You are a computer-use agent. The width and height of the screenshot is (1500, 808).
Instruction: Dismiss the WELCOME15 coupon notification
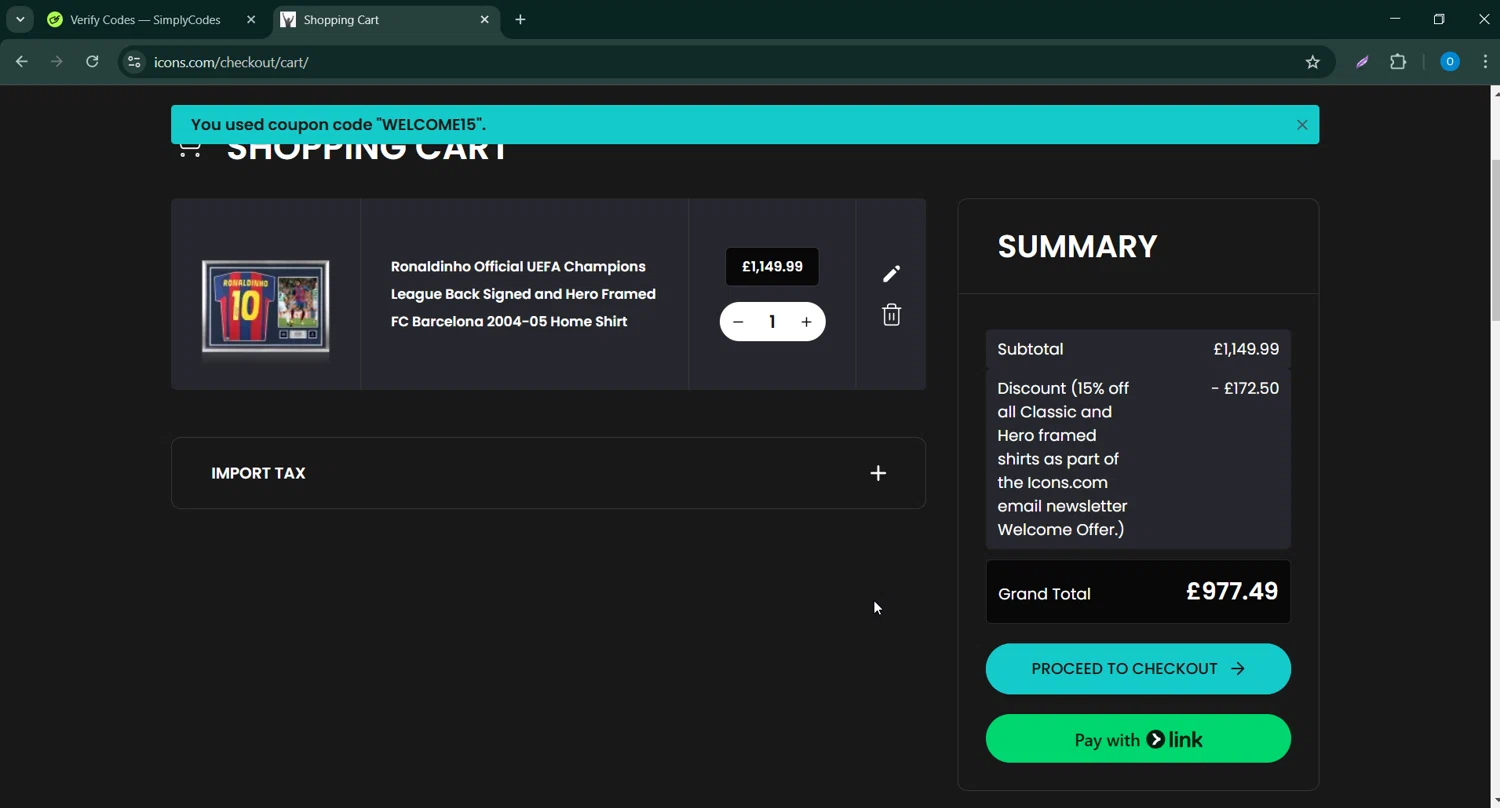click(x=1302, y=125)
